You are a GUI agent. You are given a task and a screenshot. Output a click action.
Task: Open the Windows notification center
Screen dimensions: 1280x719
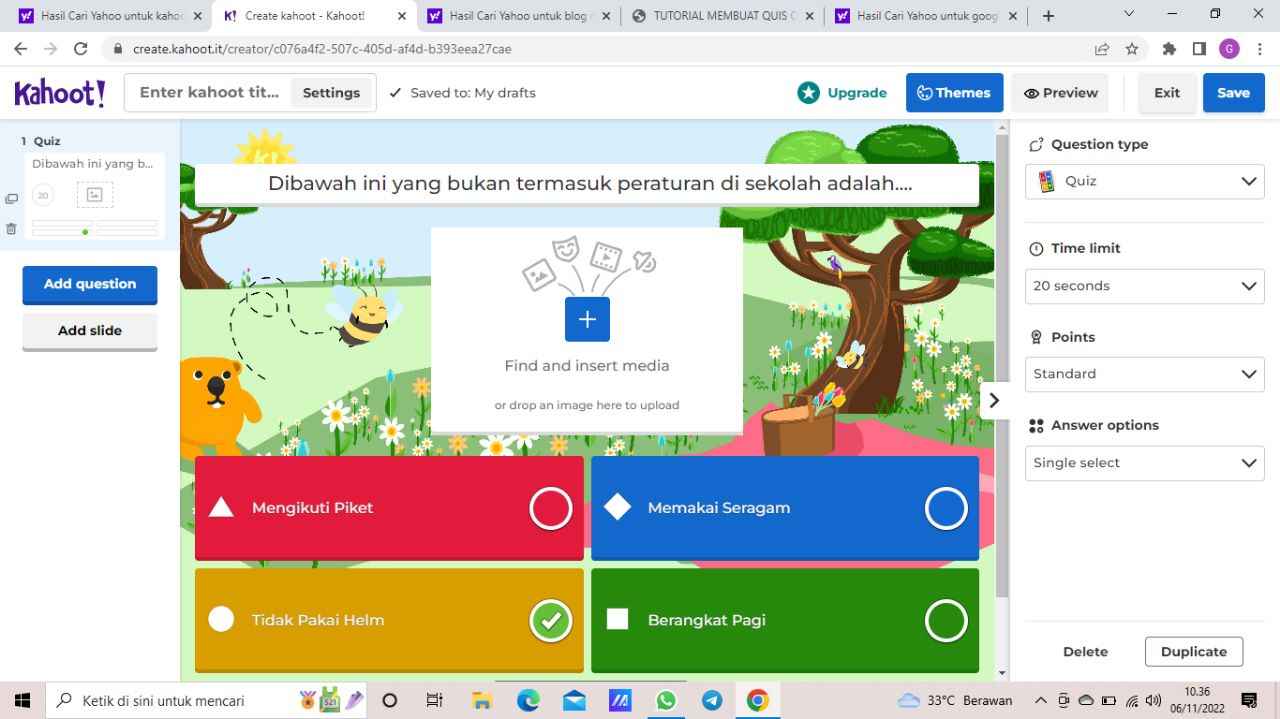pyautogui.click(x=1249, y=701)
